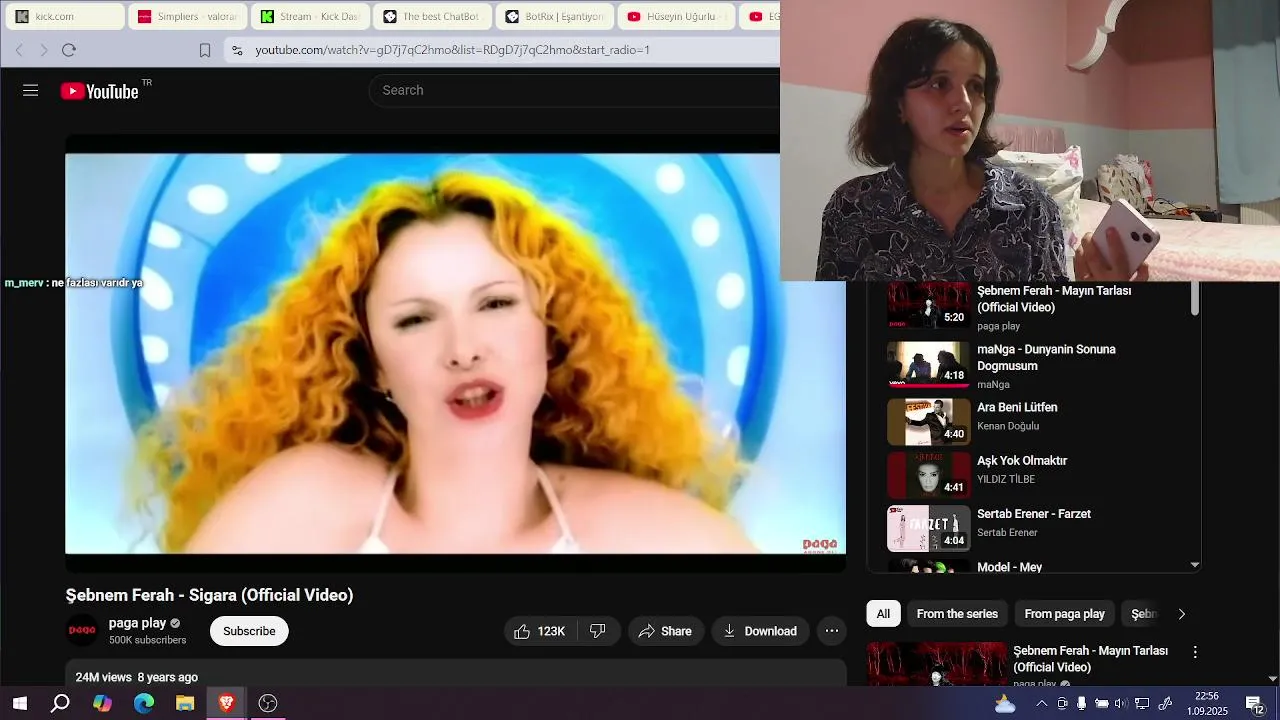Click in the YouTube Search field
The height and width of the screenshot is (720, 1280).
tap(575, 90)
